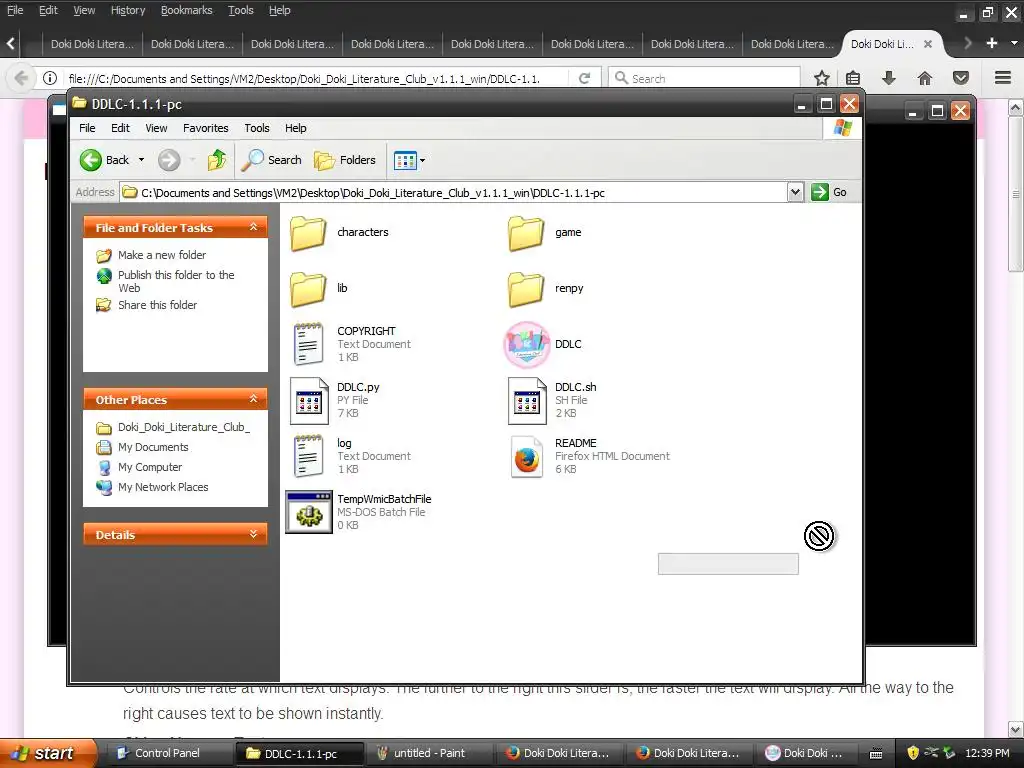Open the game folder icon

[526, 233]
